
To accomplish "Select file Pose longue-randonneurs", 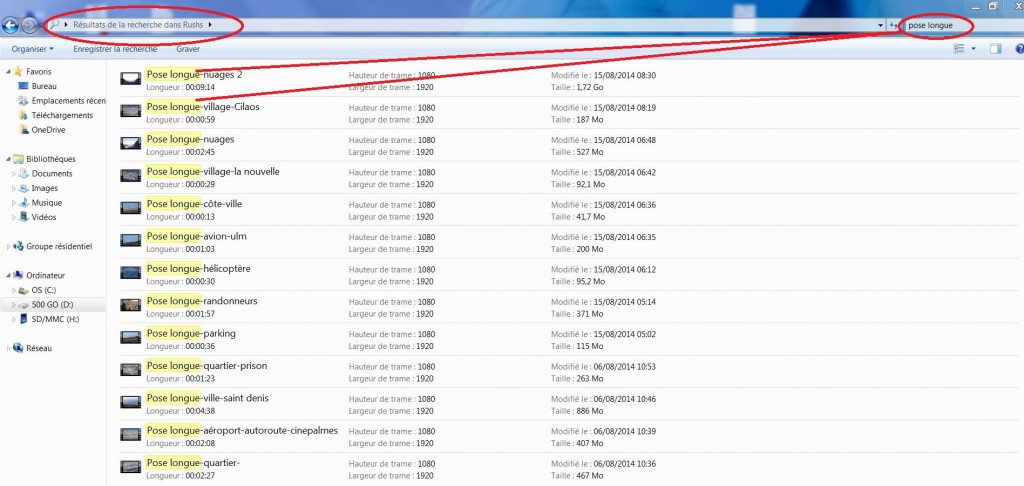I will pos(202,300).
